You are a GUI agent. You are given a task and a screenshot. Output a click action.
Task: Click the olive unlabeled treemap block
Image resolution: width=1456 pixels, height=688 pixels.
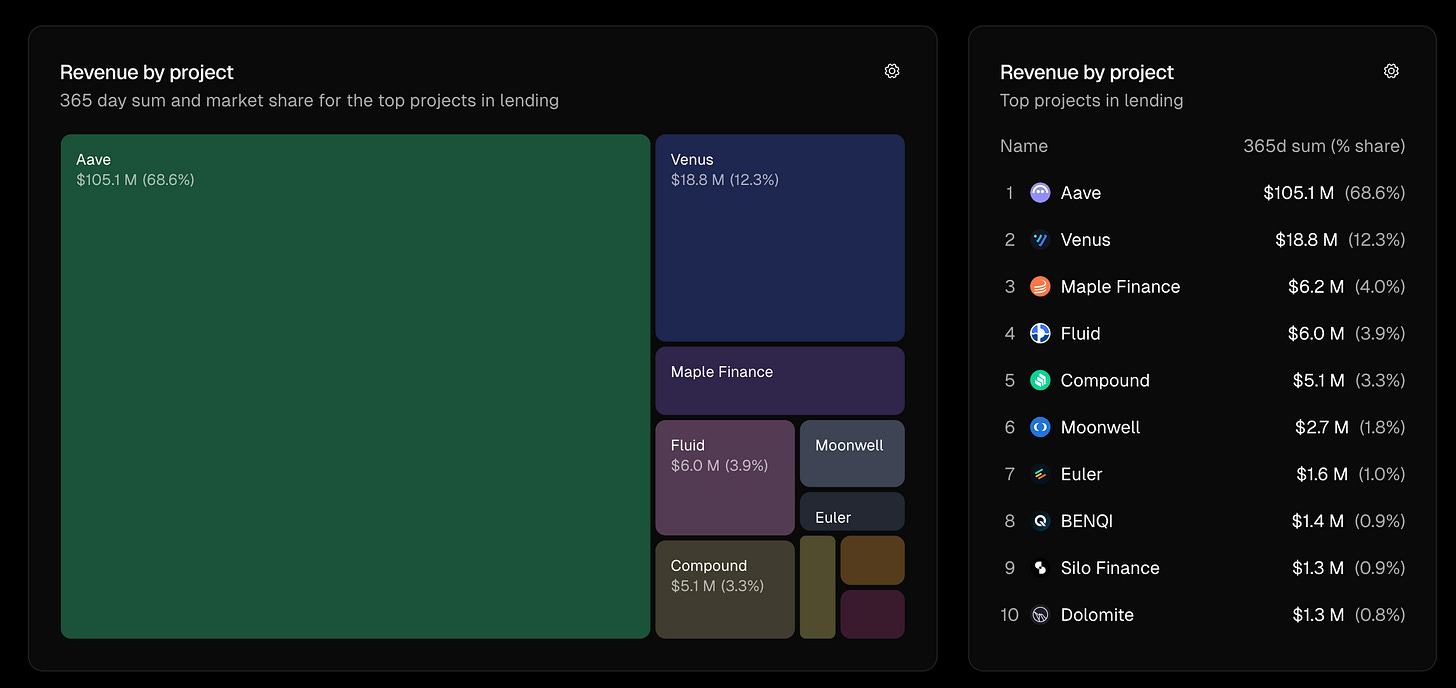point(817,587)
